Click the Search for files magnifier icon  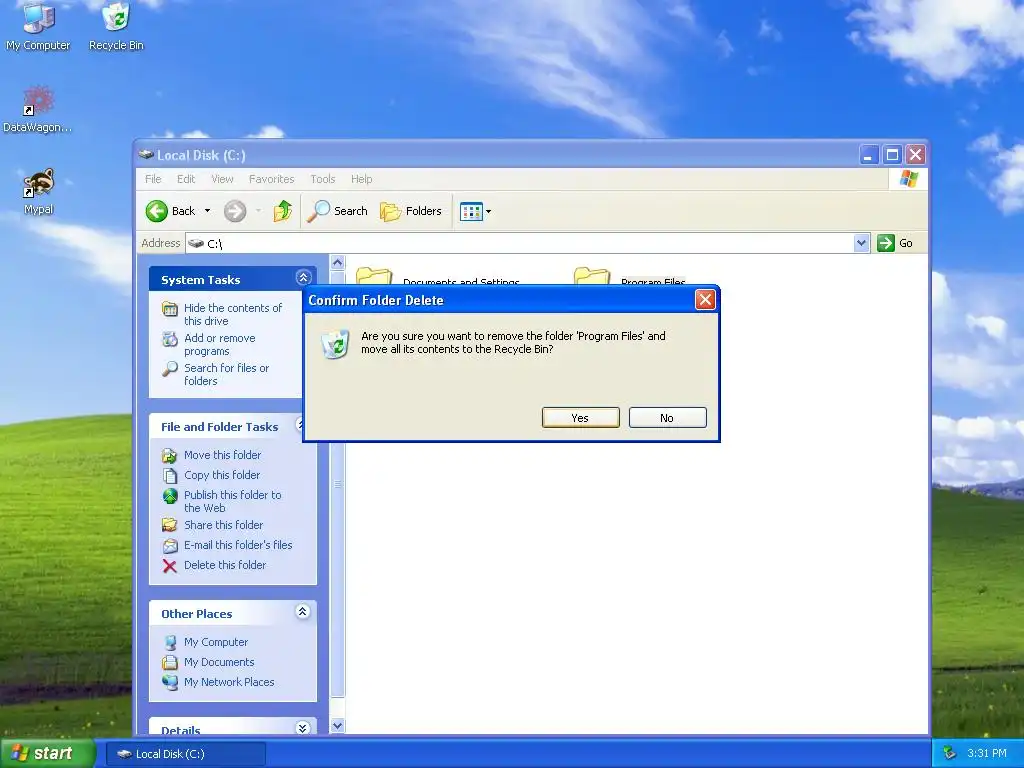point(170,369)
